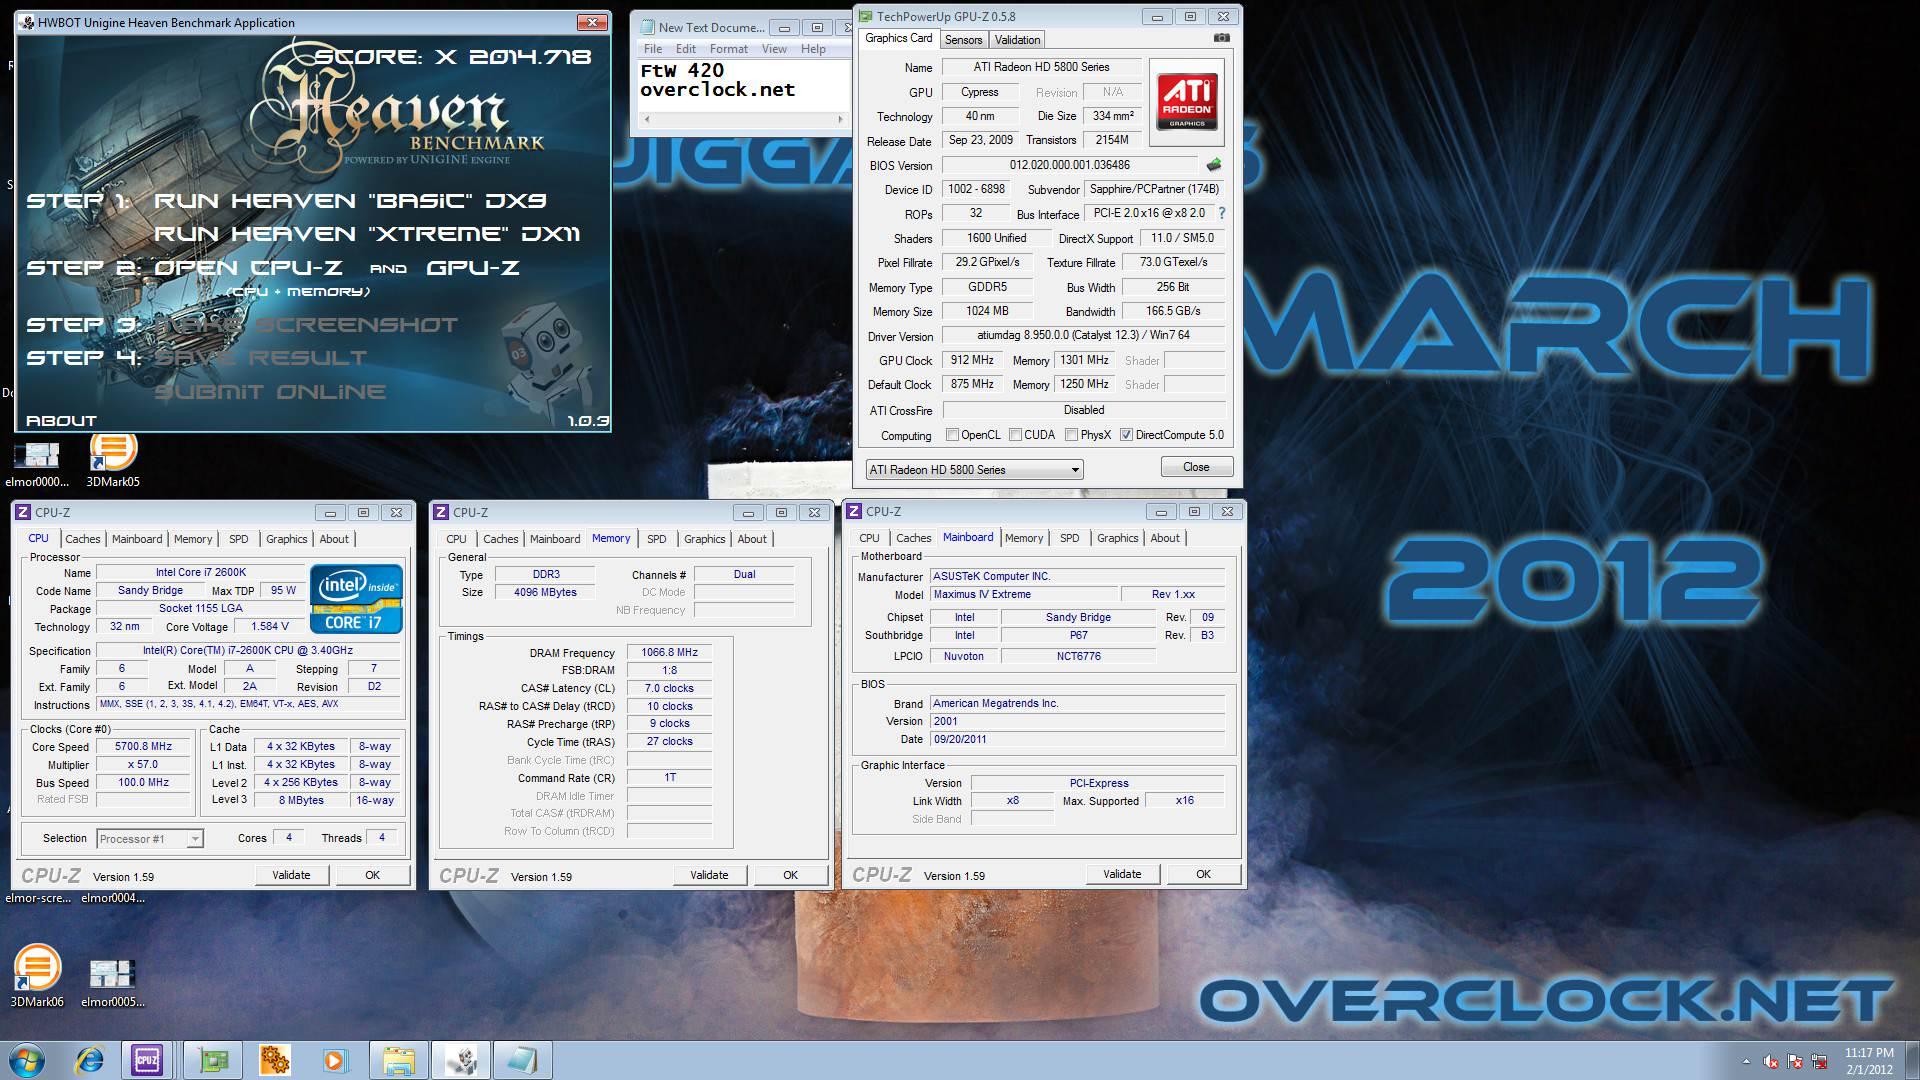Open the Help menu in Notepad
Viewport: 1920px width, 1080px height.
coord(813,49)
